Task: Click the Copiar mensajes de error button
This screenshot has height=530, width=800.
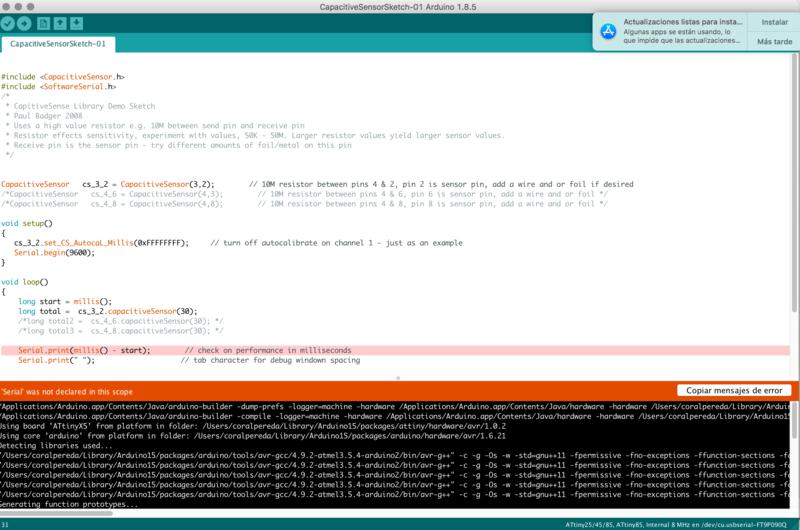Action: point(734,390)
